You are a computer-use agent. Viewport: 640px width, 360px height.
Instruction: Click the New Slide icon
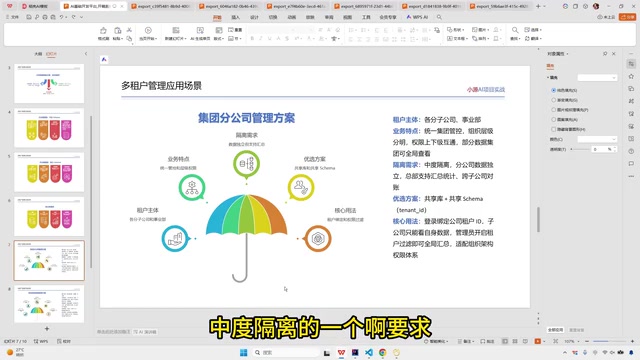(176, 31)
